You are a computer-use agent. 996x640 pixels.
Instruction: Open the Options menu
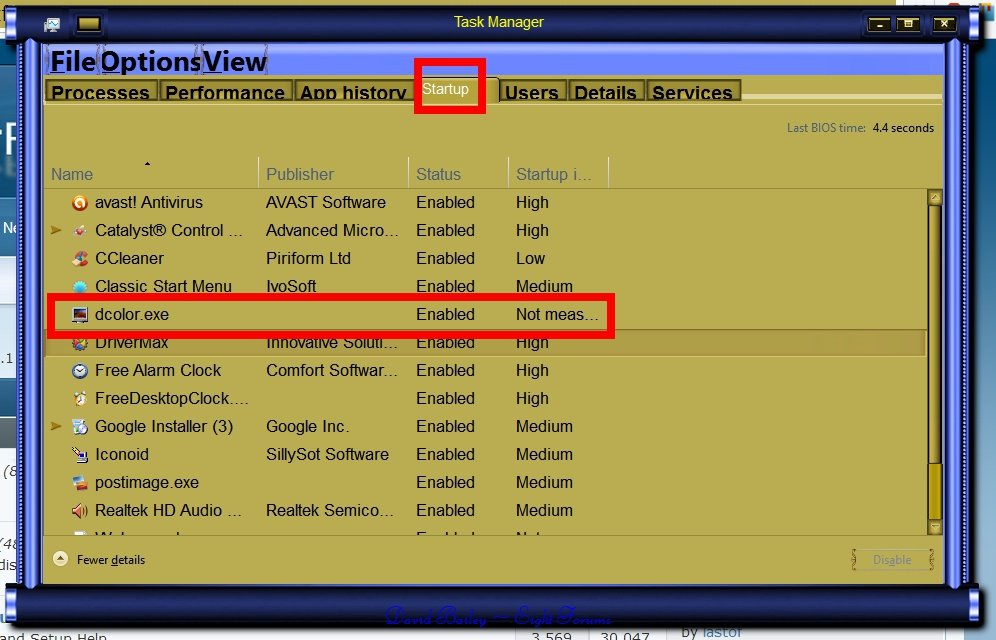click(151, 62)
